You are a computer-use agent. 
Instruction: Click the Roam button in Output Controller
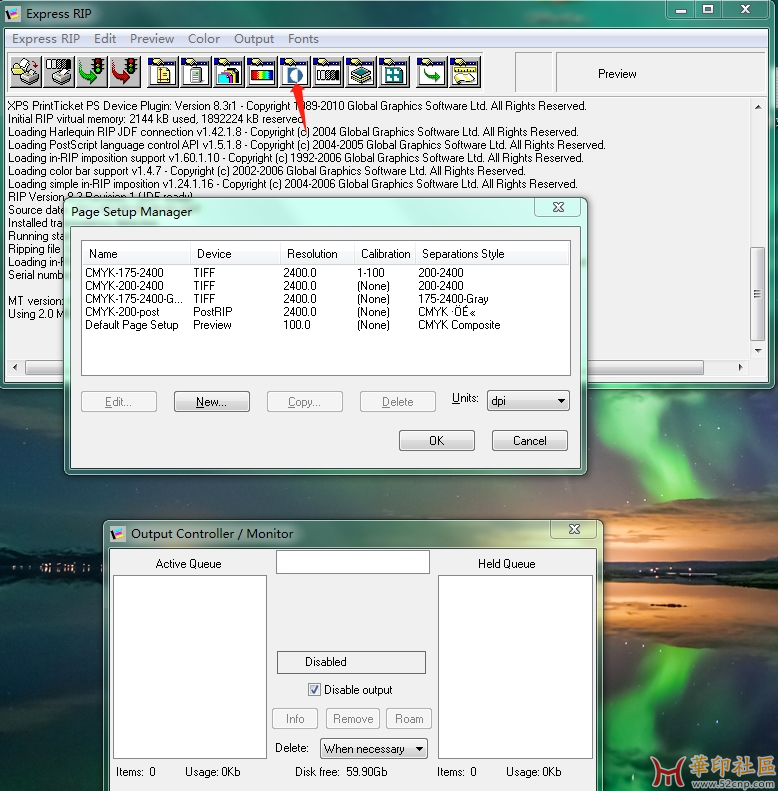409,718
